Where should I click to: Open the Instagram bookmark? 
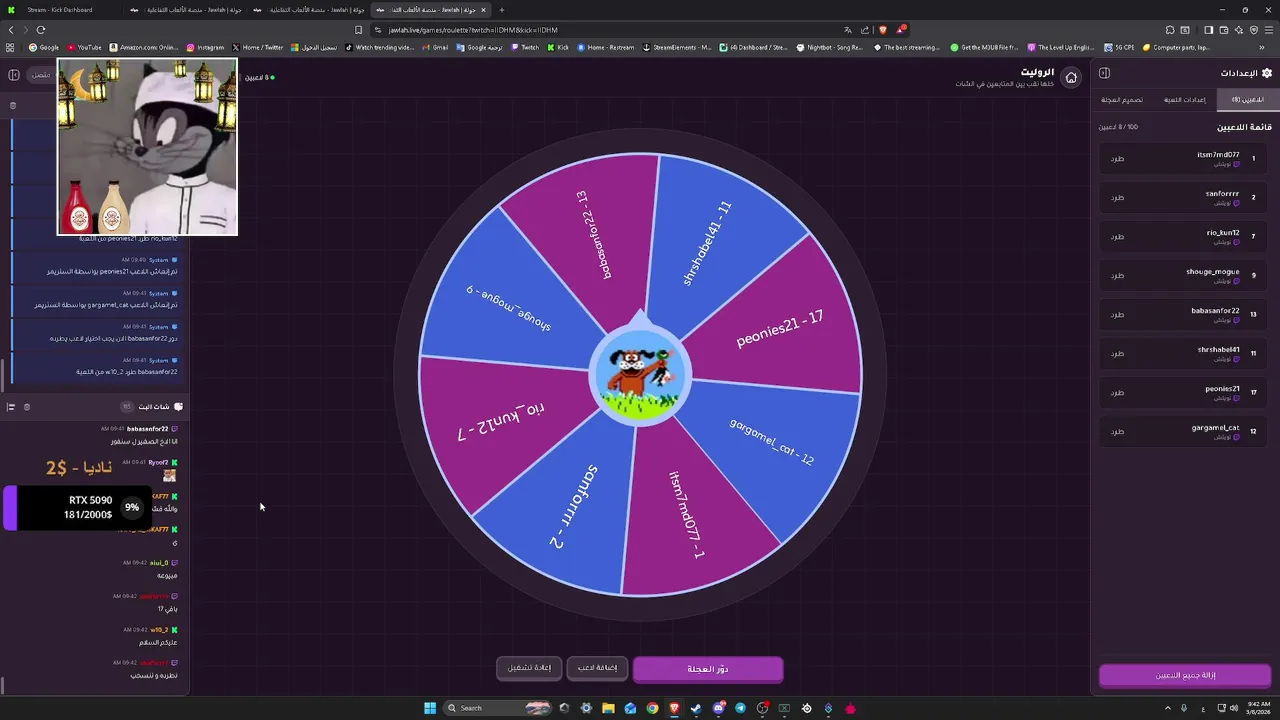point(205,47)
